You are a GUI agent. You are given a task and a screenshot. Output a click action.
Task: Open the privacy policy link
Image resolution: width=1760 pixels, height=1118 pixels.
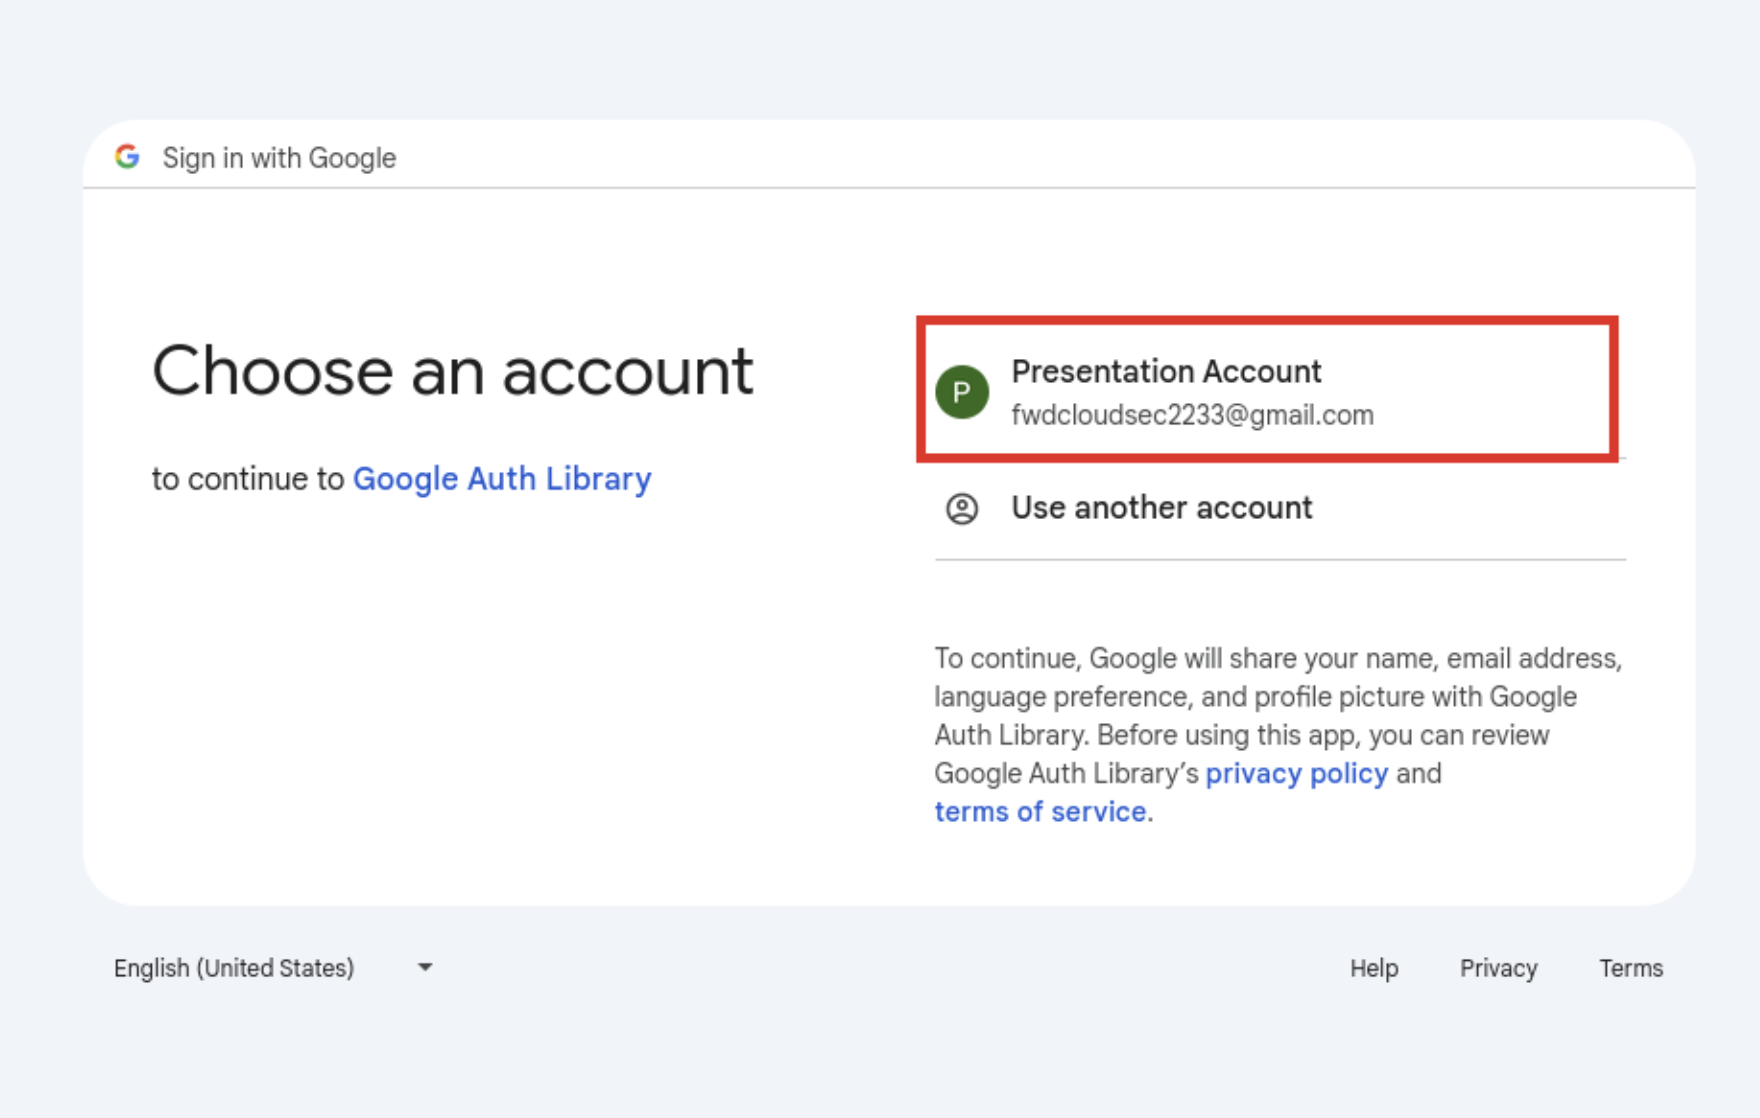(1296, 773)
